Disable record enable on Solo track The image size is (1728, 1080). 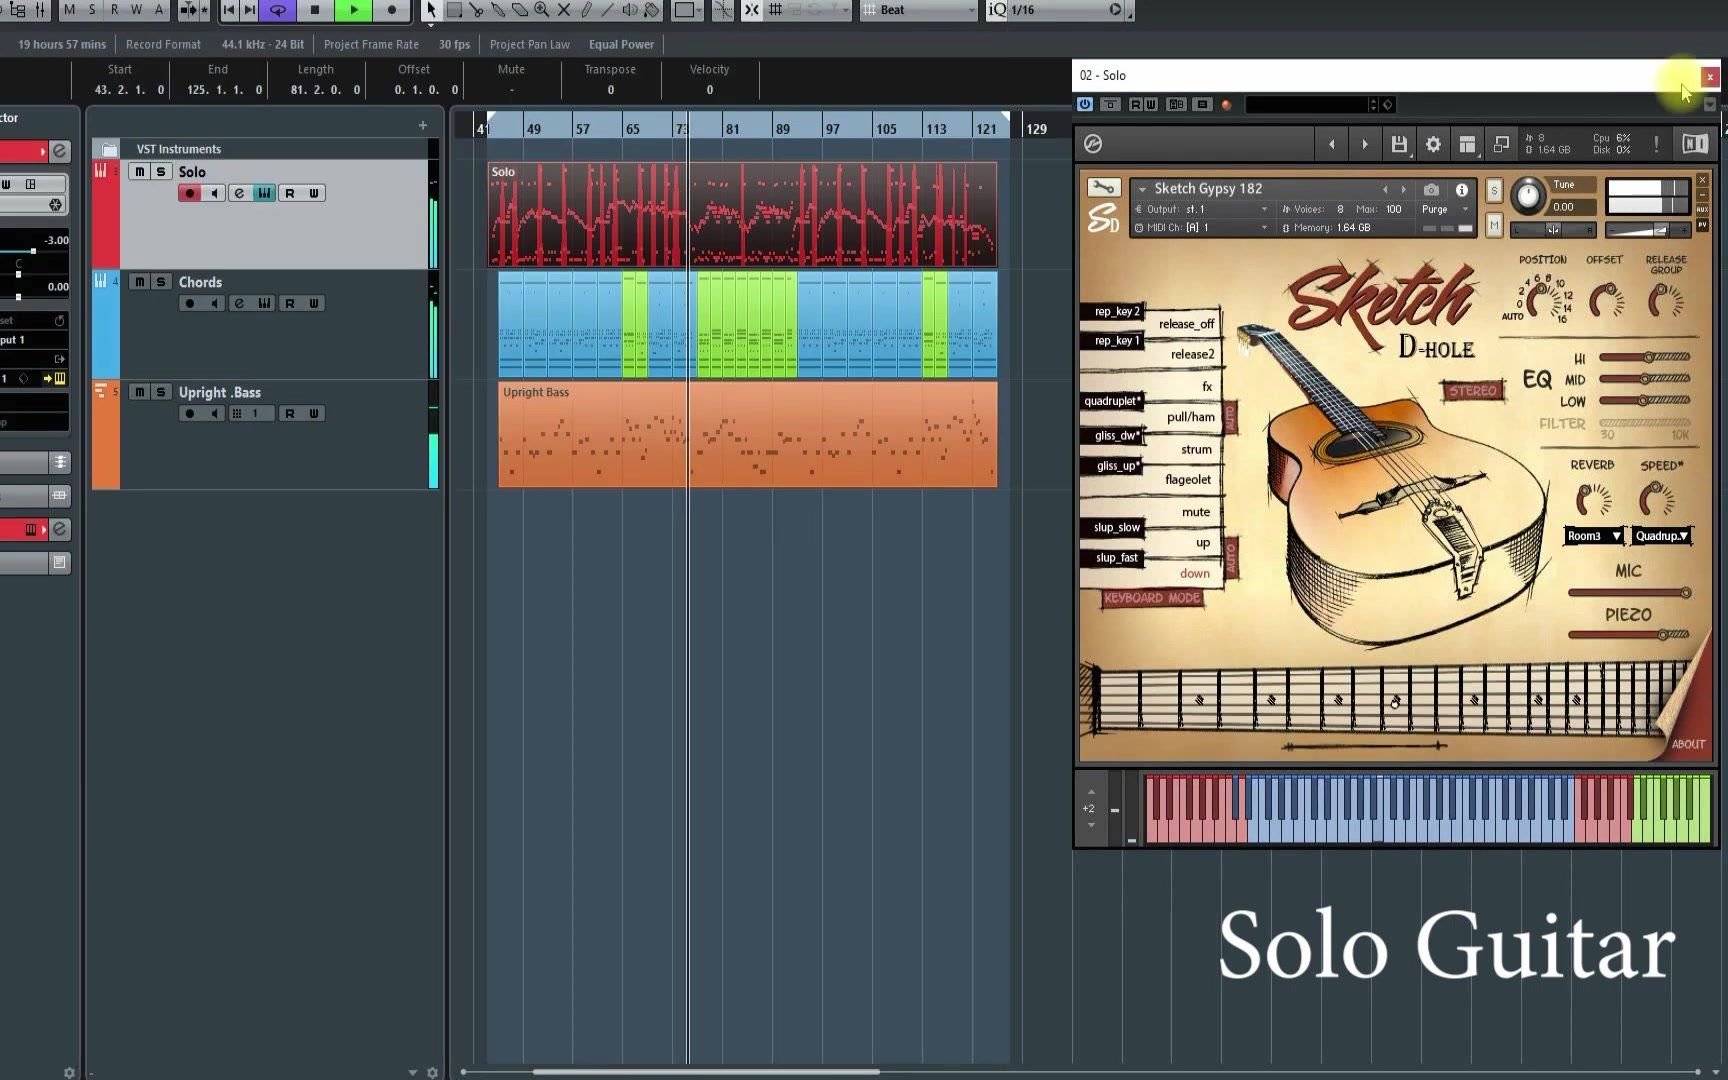point(189,193)
